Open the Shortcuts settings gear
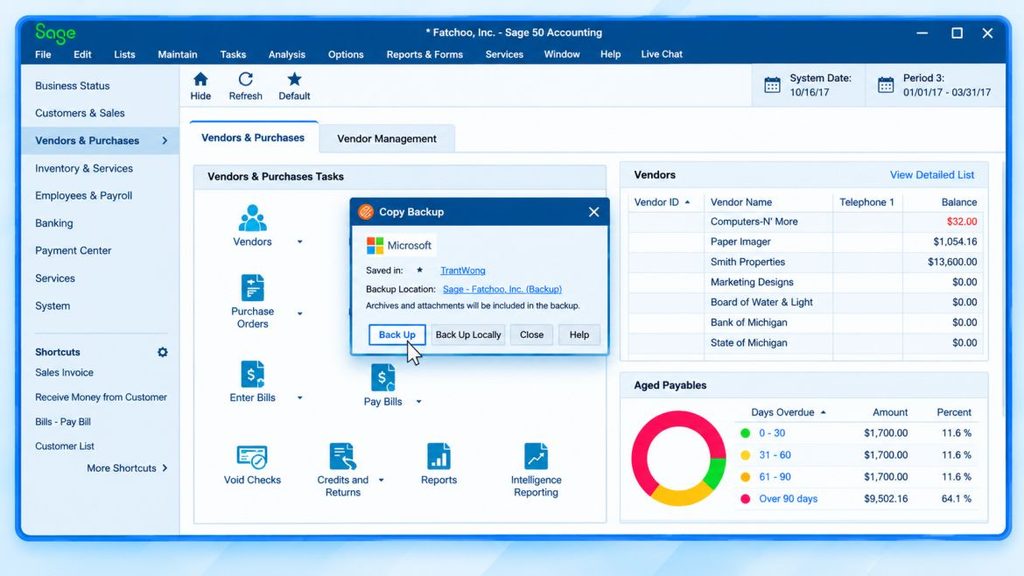1024x576 pixels. pos(163,352)
